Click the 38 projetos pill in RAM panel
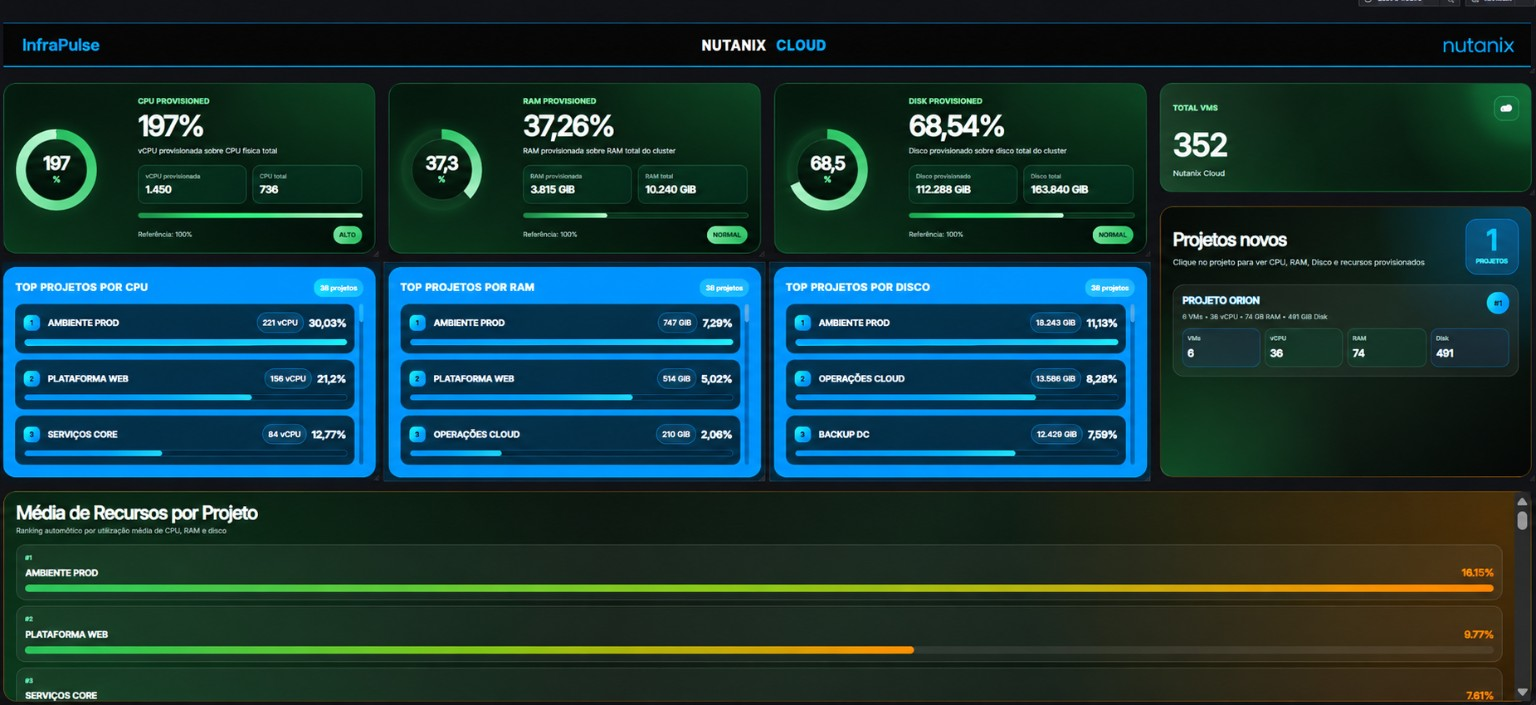1536x705 pixels. (x=724, y=288)
